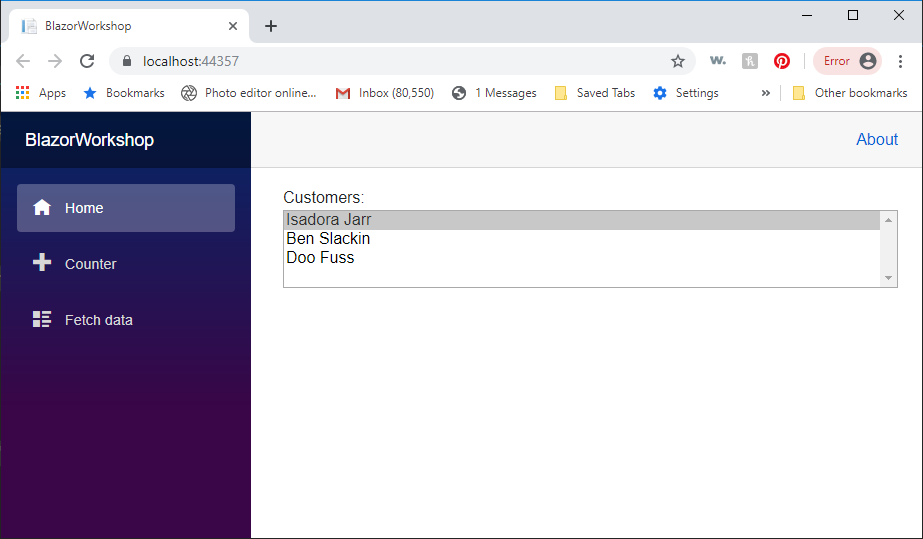Open the Saved Tabs folder
923x539 pixels.
595,93
